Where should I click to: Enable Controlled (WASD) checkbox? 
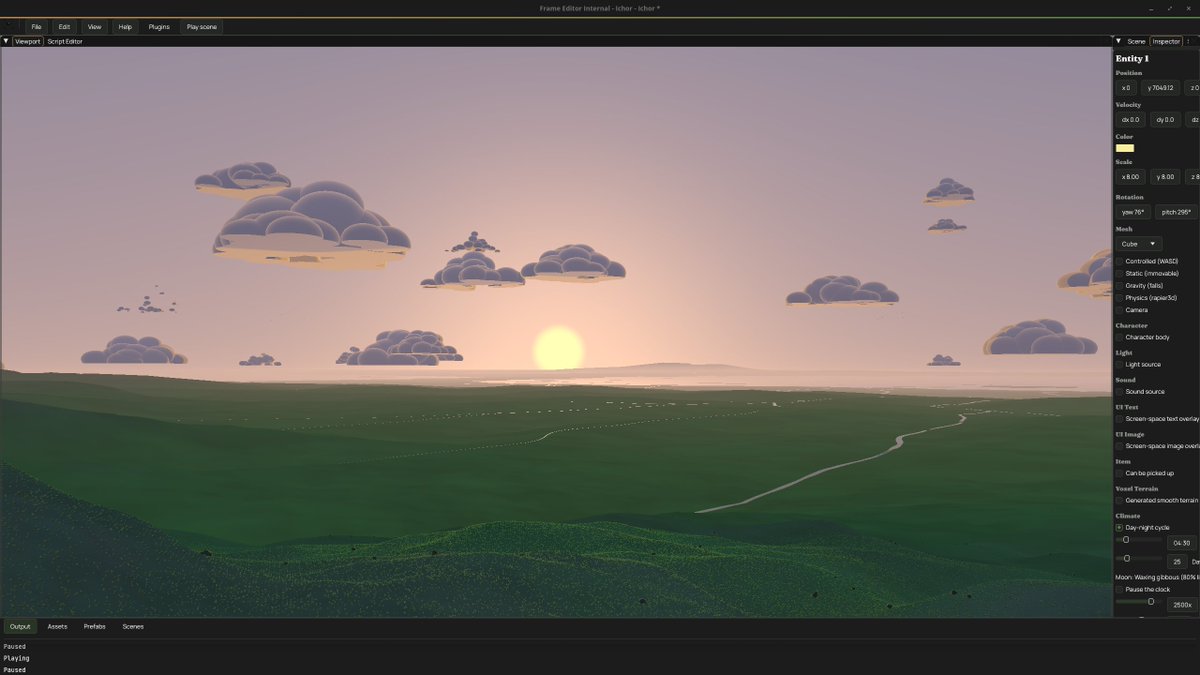(x=1119, y=261)
